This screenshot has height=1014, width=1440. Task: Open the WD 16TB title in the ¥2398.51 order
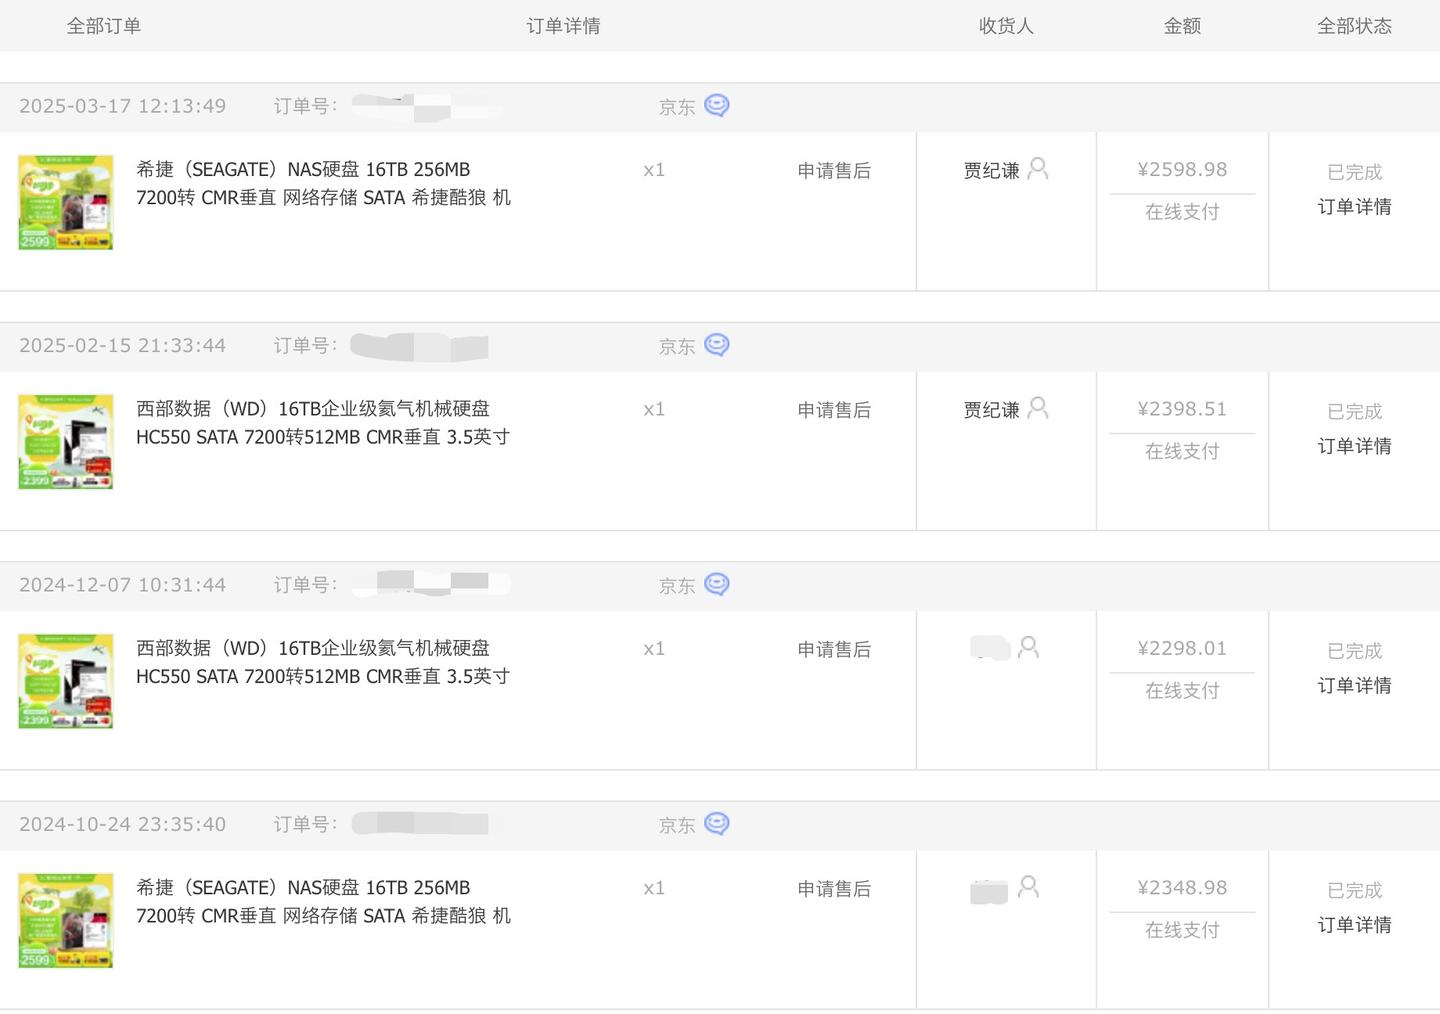323,423
